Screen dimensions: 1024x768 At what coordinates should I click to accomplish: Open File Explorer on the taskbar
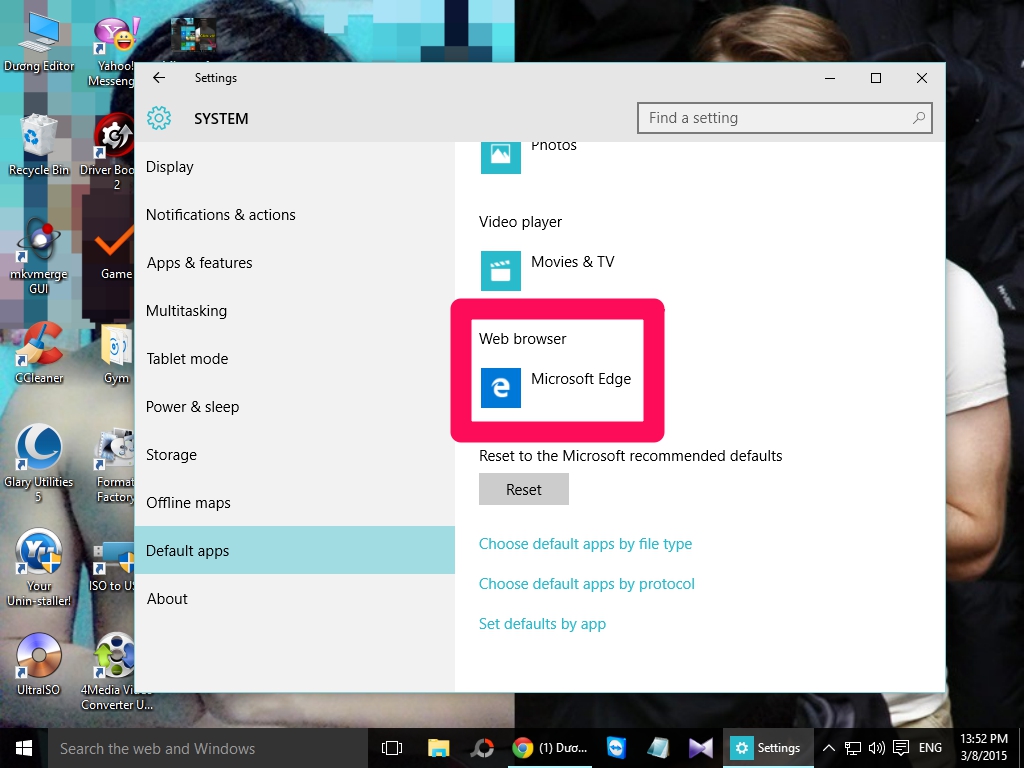click(438, 747)
